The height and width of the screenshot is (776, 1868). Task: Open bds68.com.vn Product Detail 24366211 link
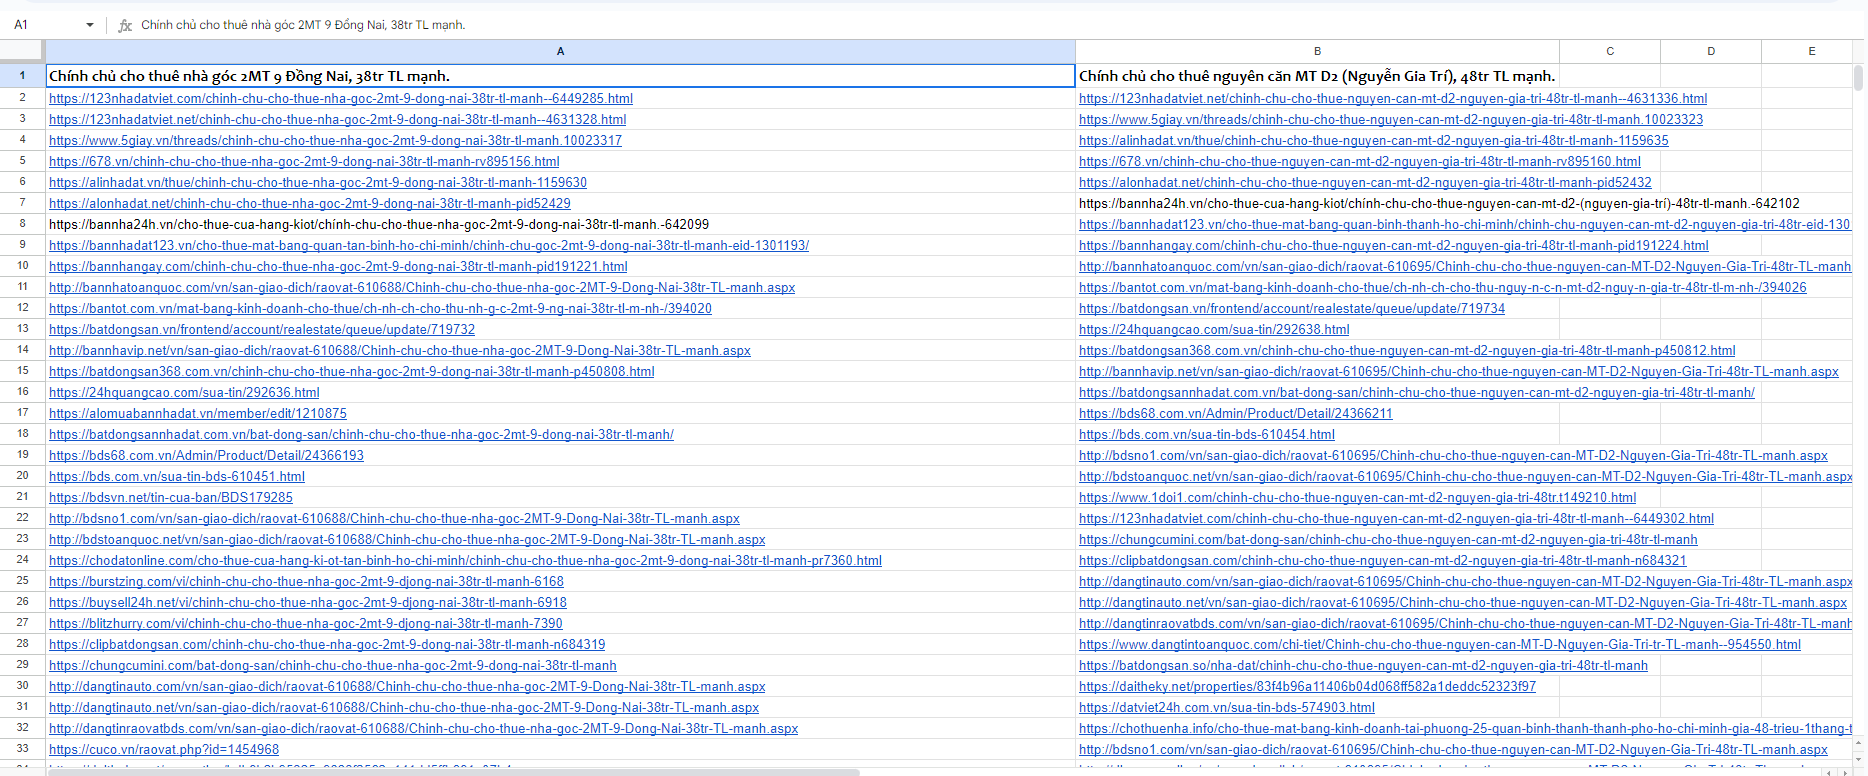tap(1236, 413)
